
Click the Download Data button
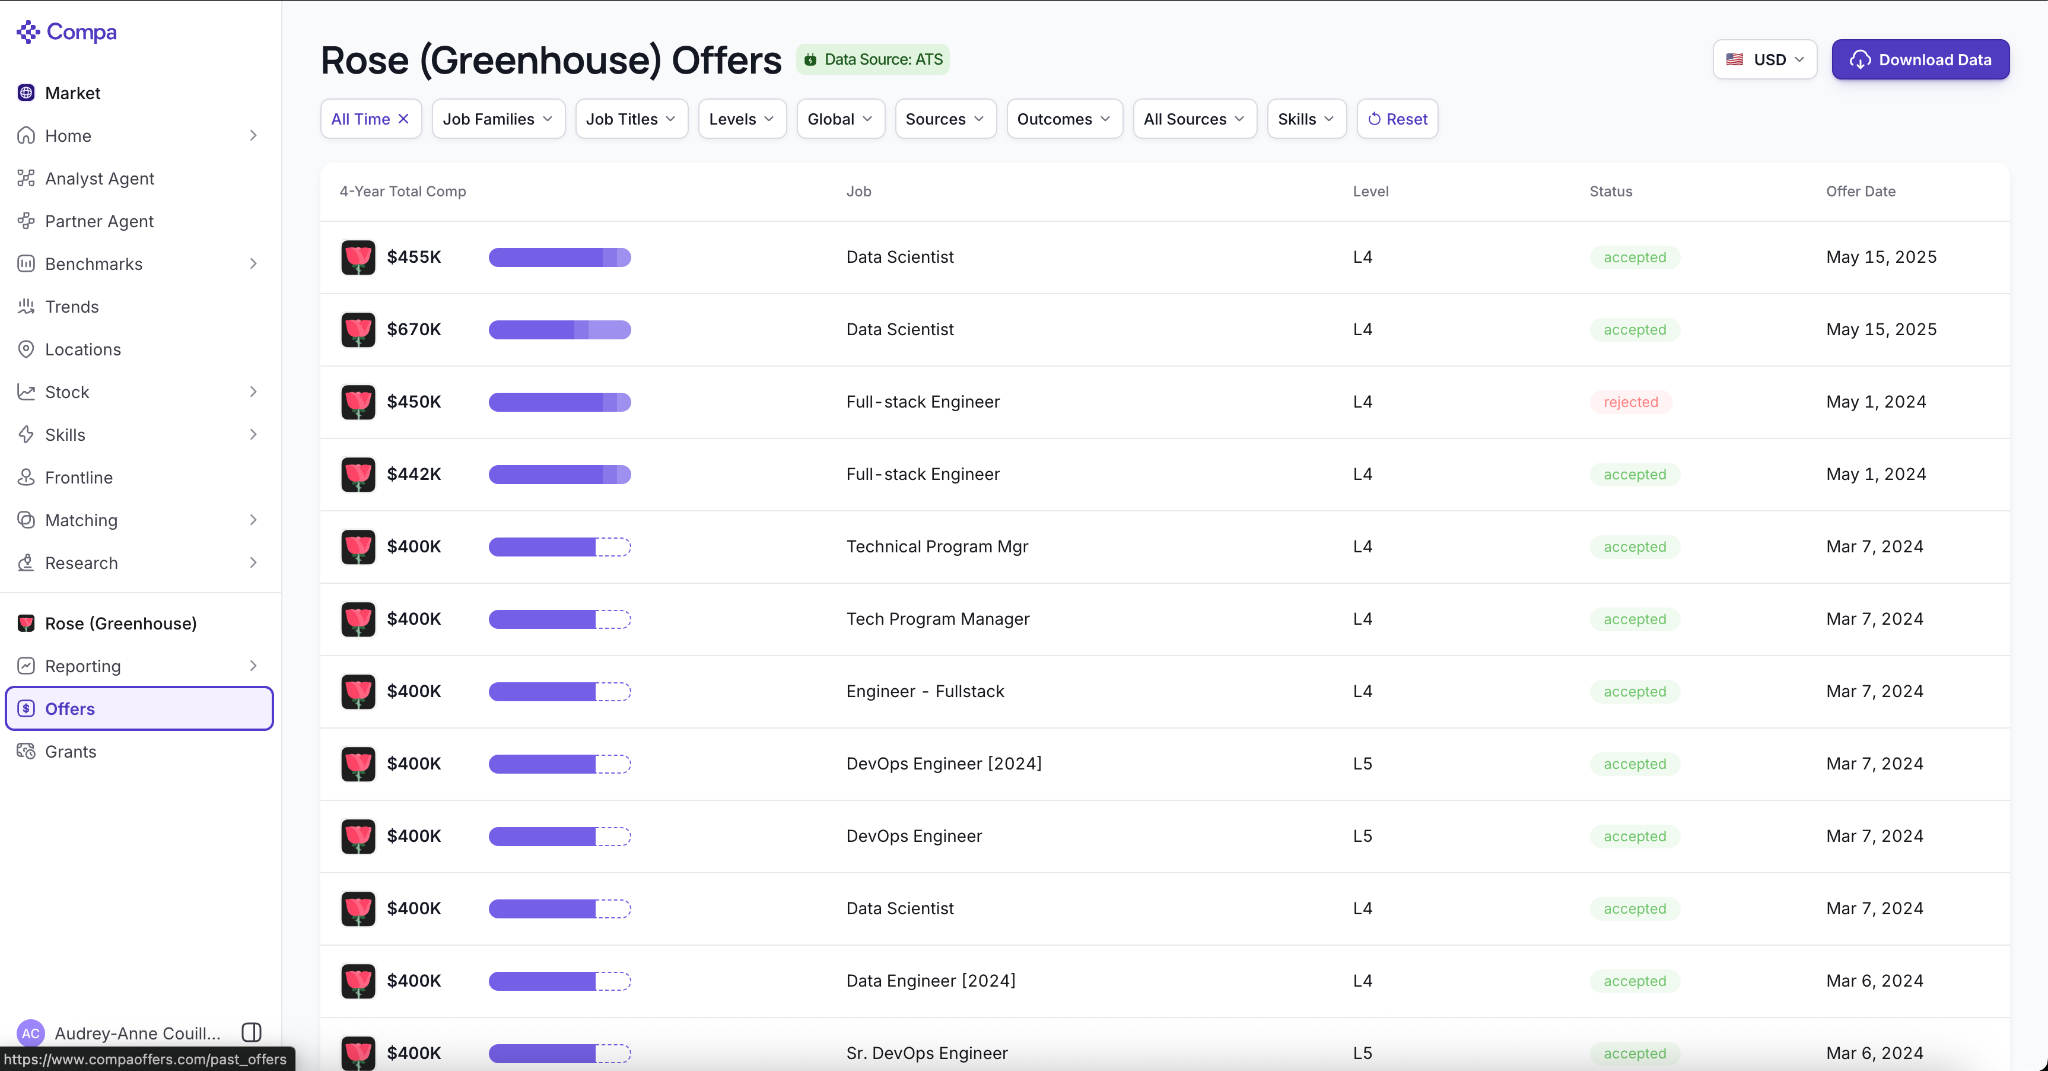pyautogui.click(x=1920, y=60)
